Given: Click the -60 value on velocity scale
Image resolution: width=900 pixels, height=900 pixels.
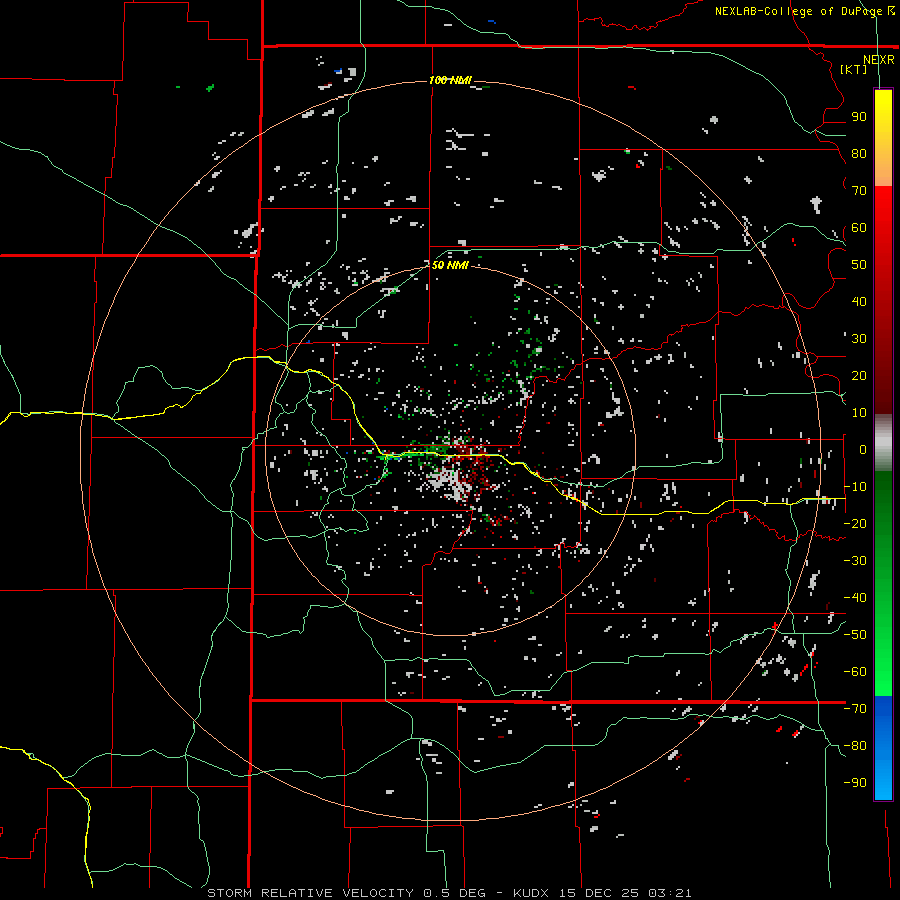Looking at the screenshot, I should (x=855, y=672).
